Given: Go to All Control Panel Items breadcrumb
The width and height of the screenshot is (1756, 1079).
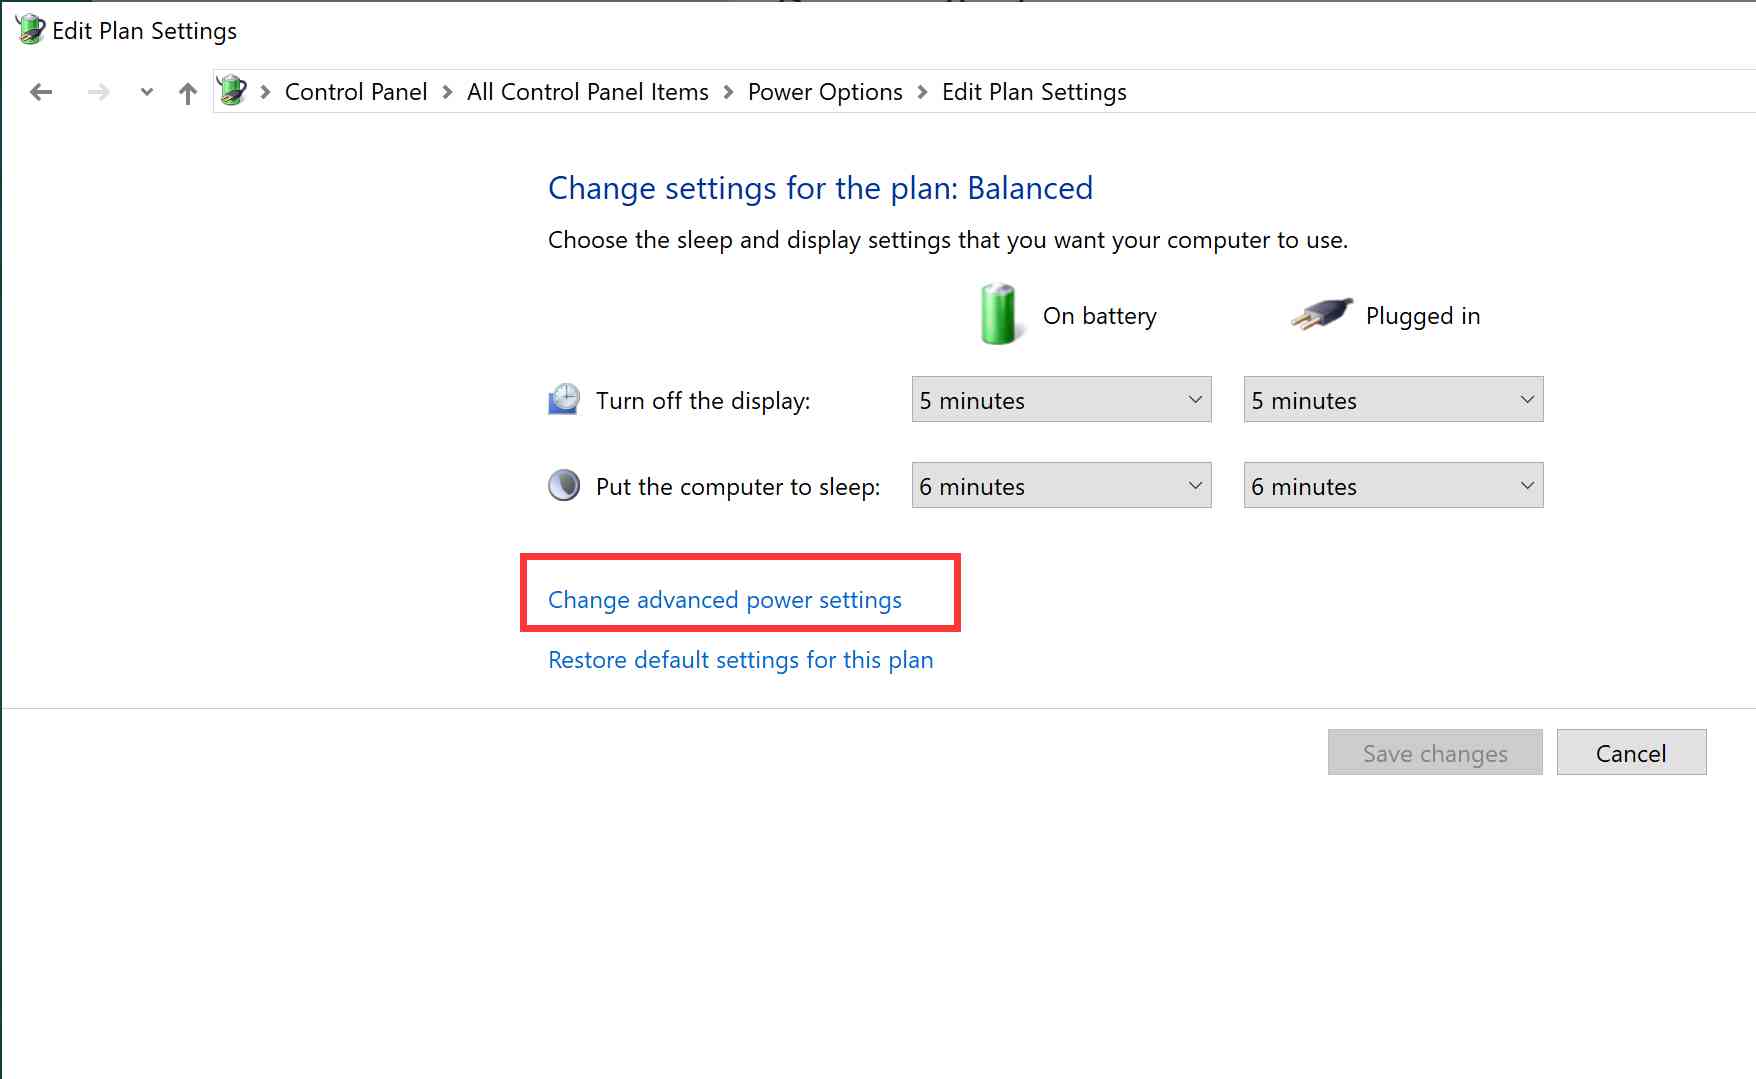Looking at the screenshot, I should click(588, 92).
